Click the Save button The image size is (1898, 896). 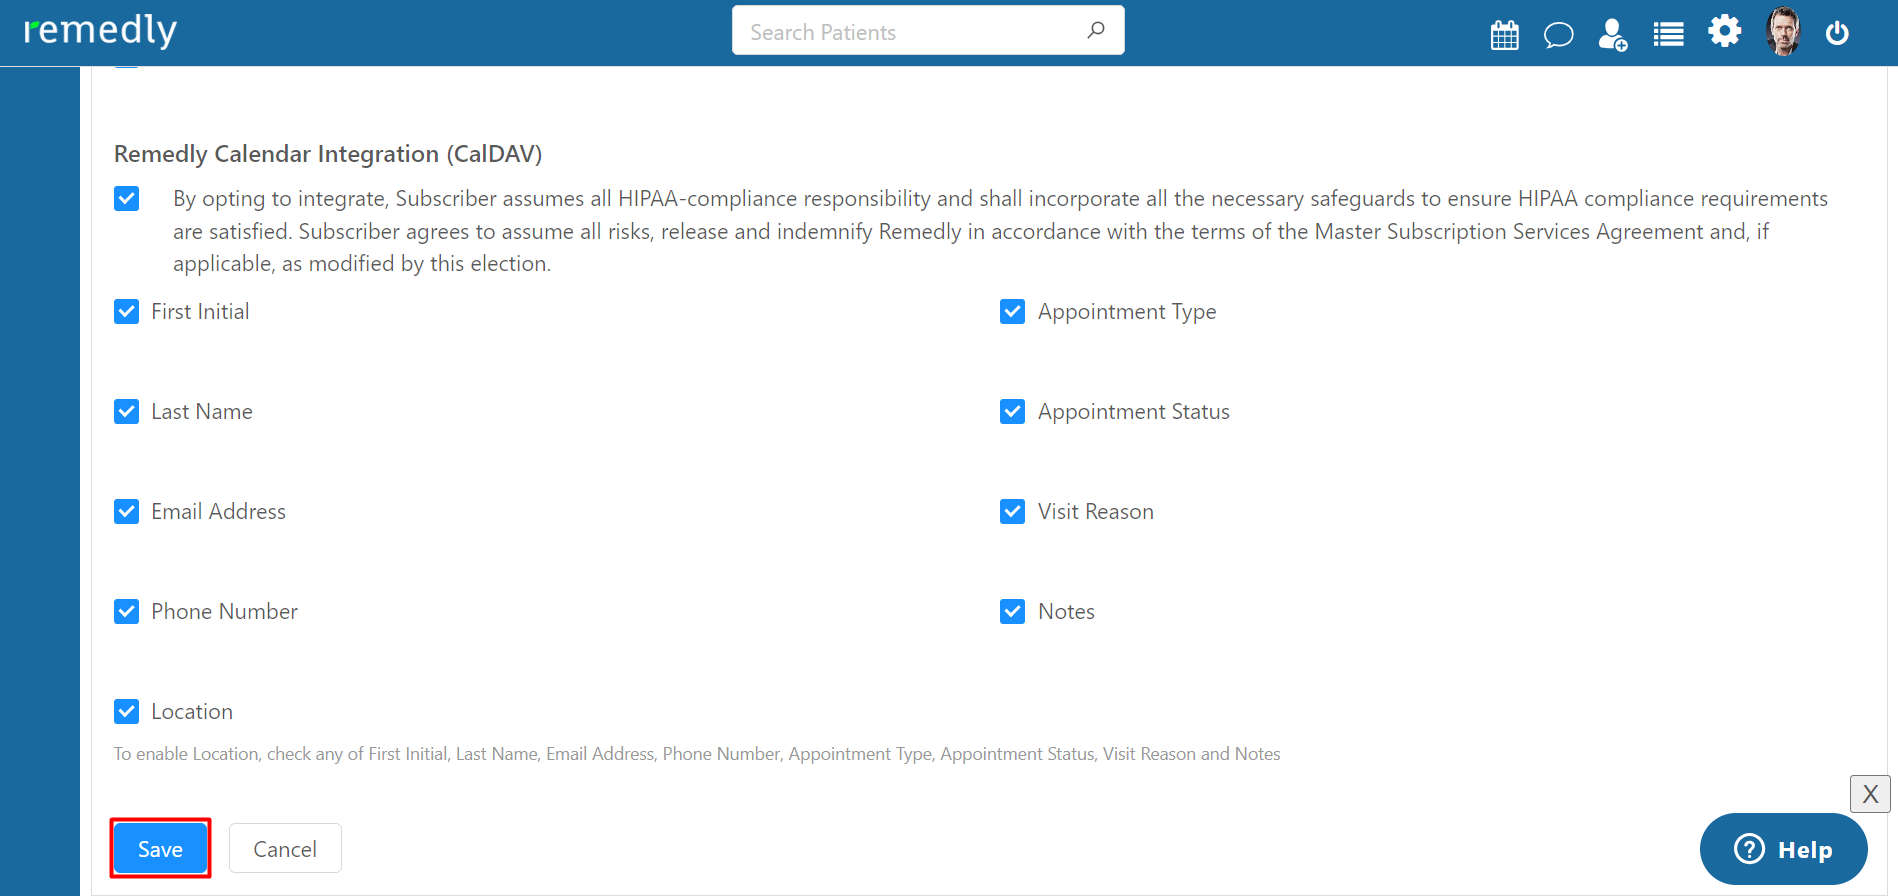tap(160, 848)
